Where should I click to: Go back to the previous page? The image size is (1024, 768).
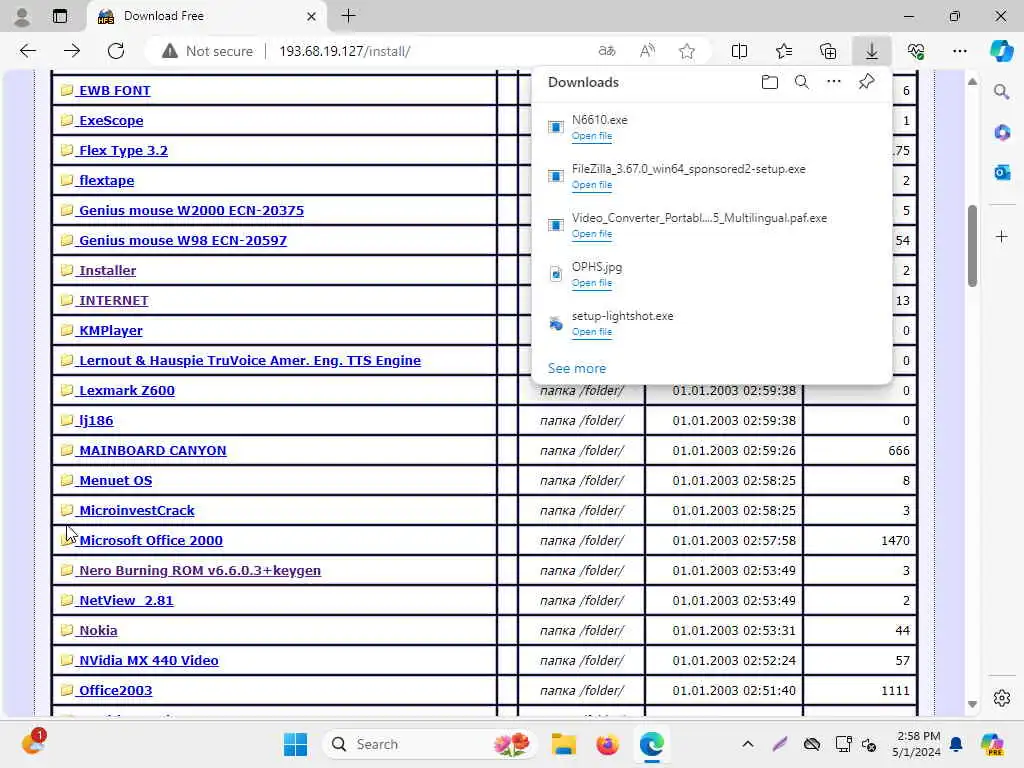pos(27,51)
